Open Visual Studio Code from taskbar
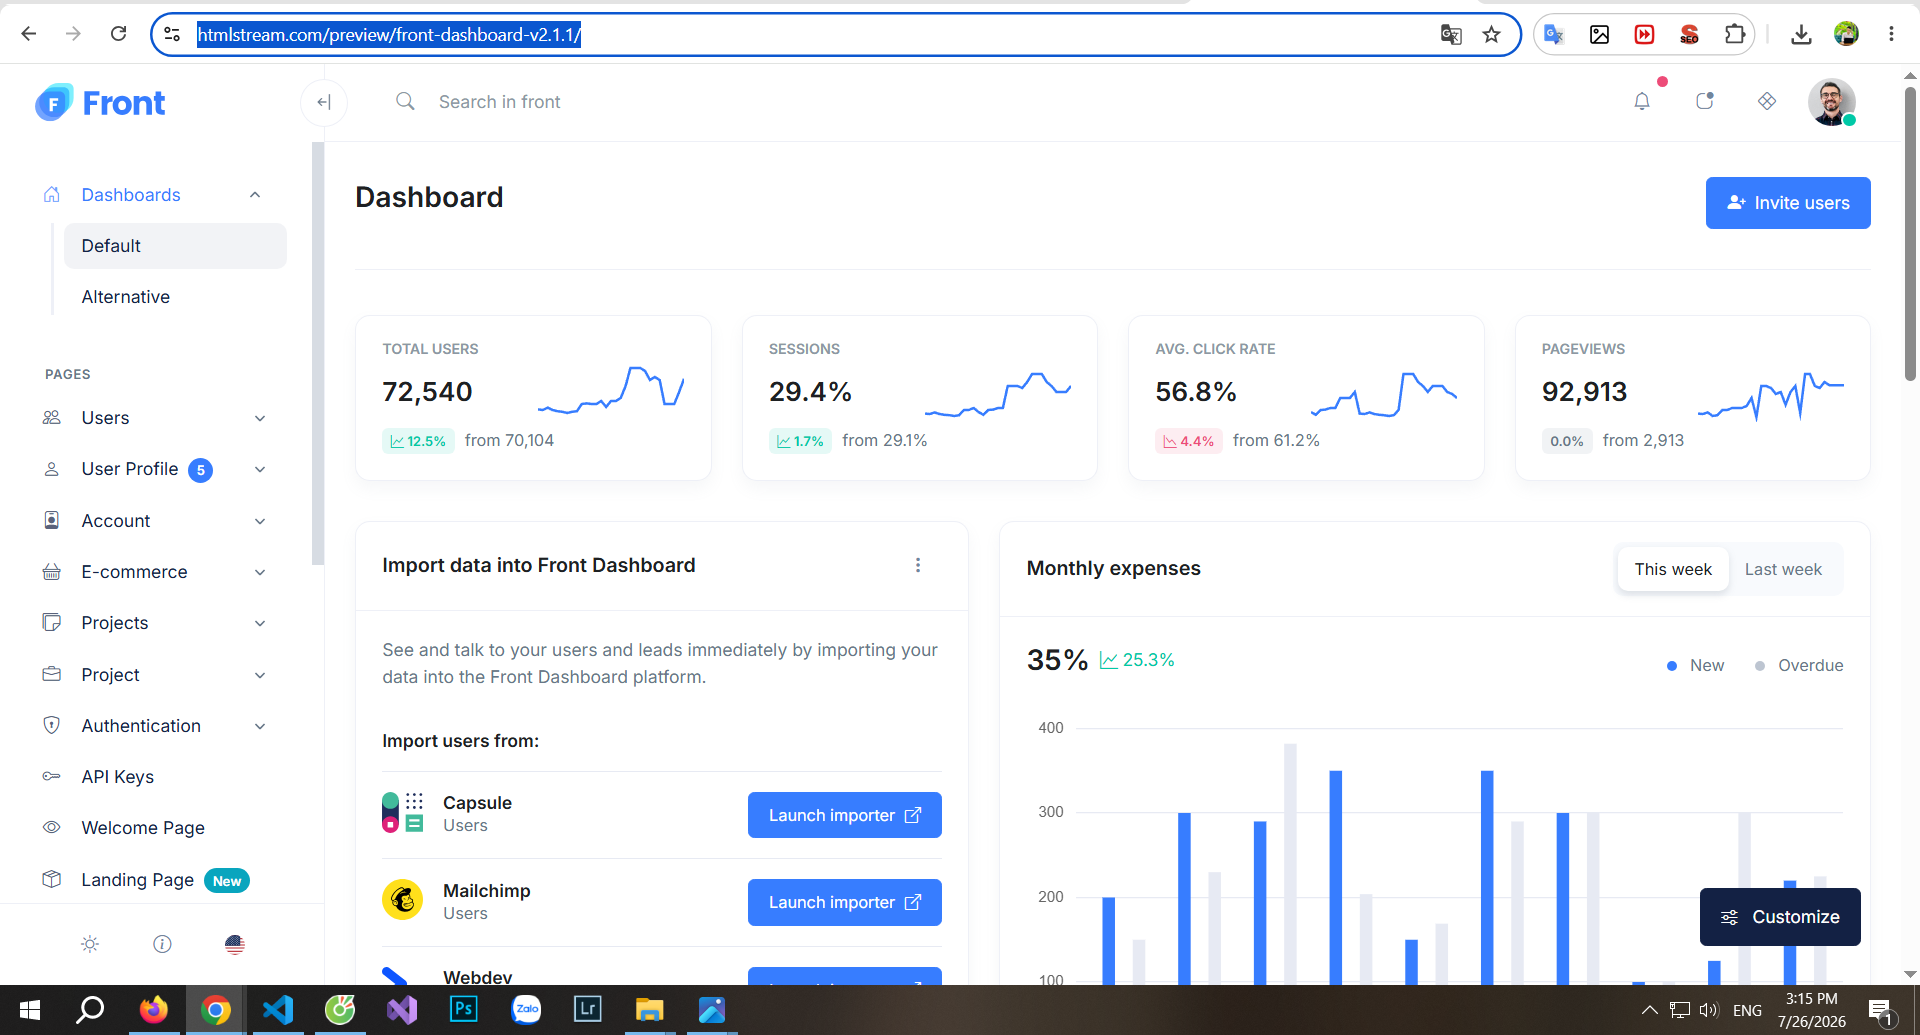Image resolution: width=1920 pixels, height=1035 pixels. (278, 1010)
